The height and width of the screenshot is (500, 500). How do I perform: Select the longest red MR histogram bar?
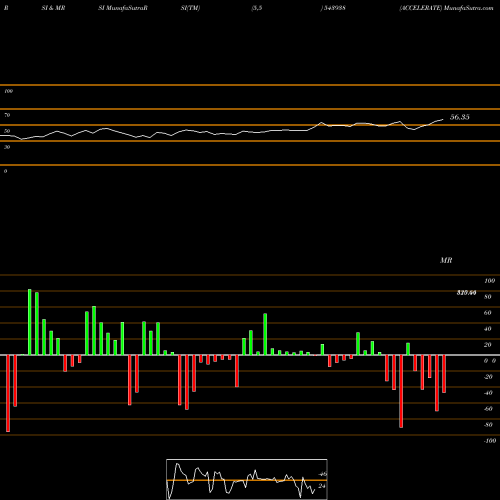[8, 393]
